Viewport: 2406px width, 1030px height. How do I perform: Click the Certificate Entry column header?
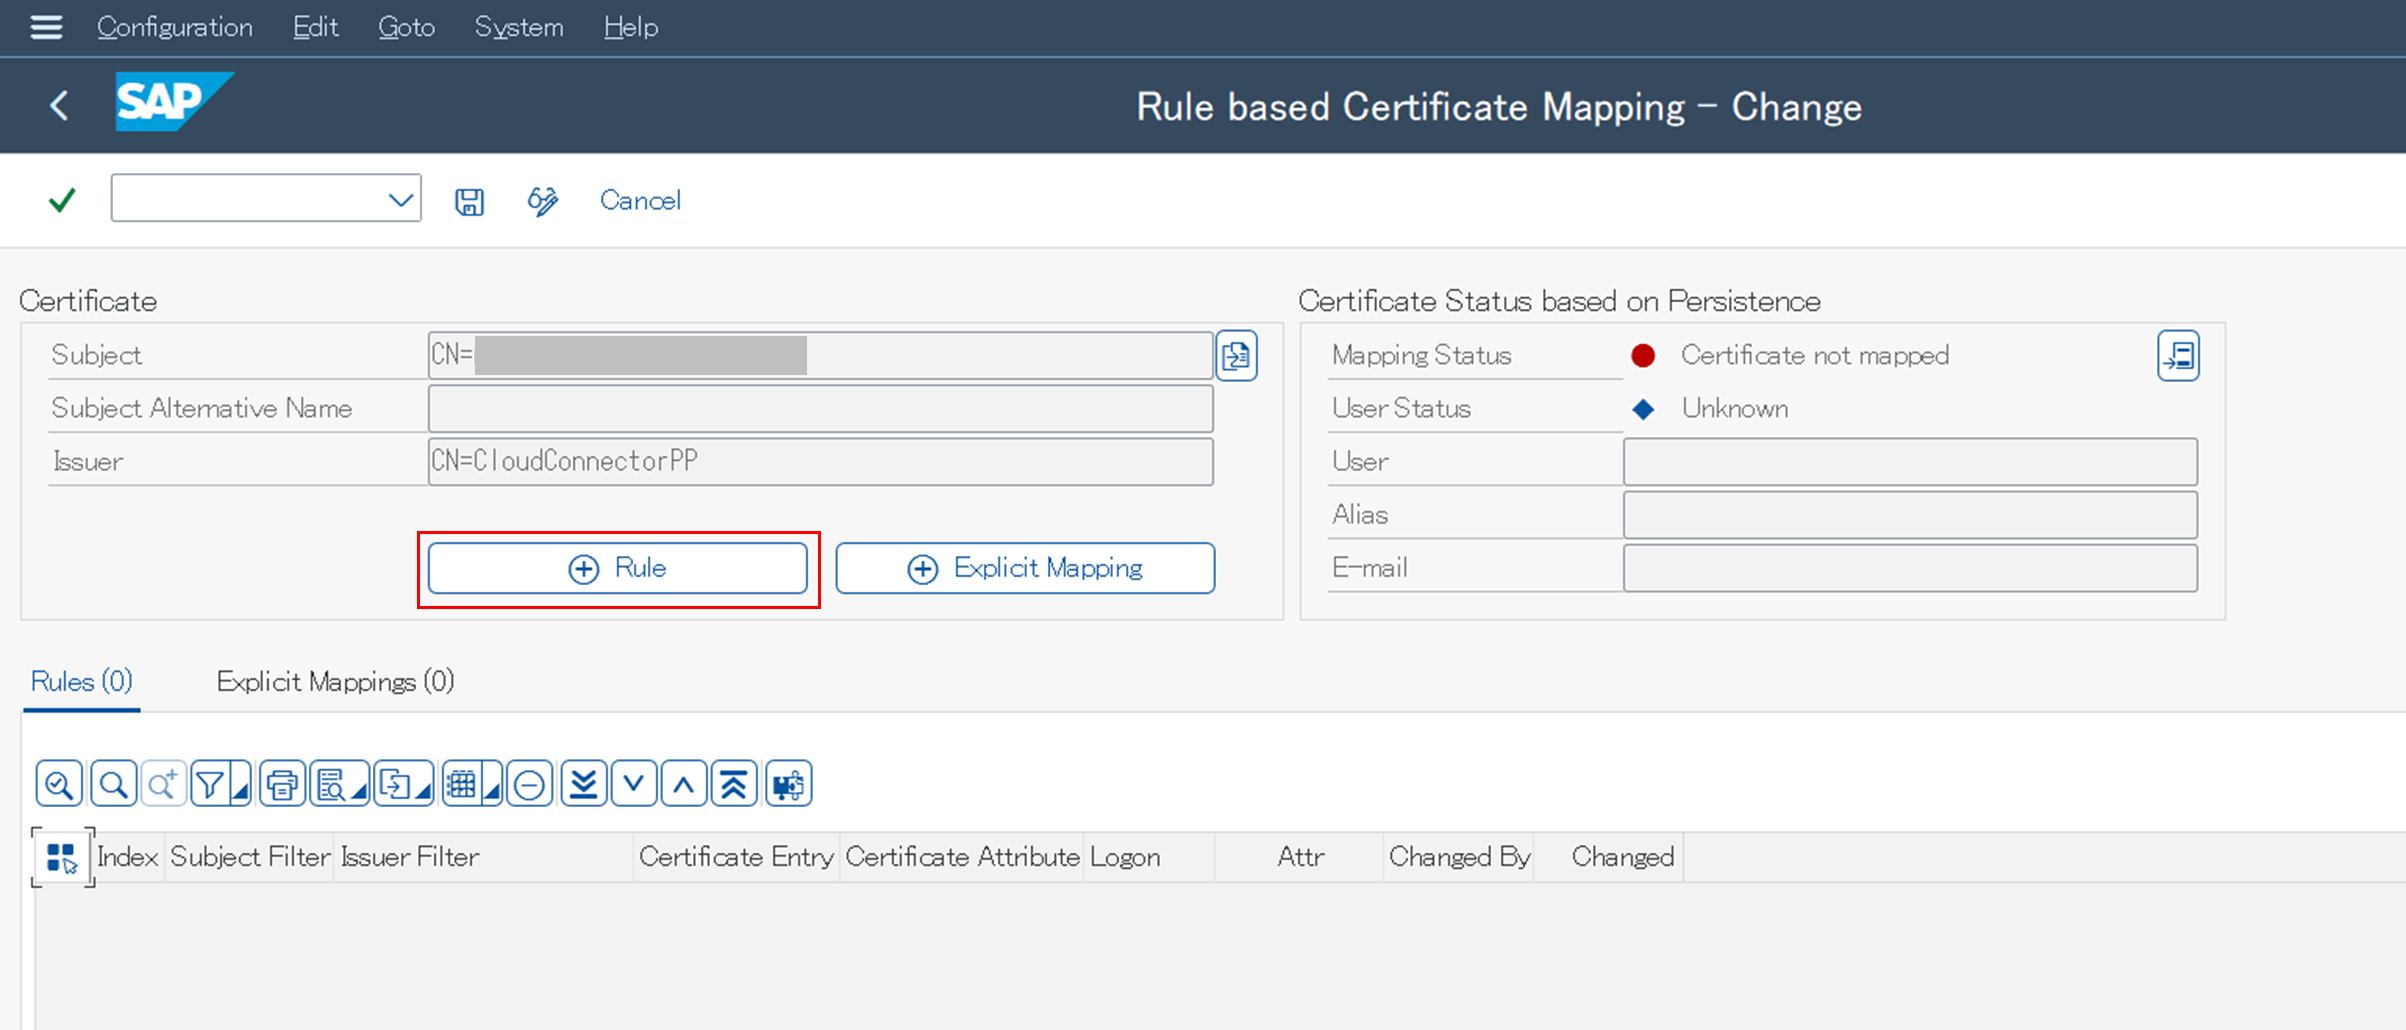tap(736, 858)
